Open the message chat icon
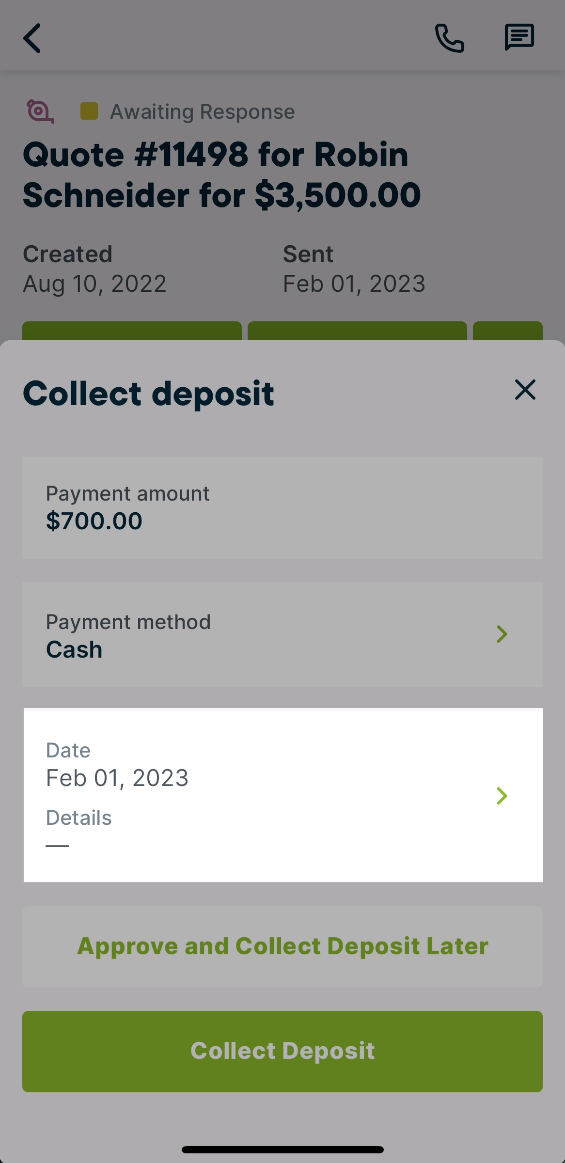This screenshot has width=565, height=1163. tap(519, 37)
